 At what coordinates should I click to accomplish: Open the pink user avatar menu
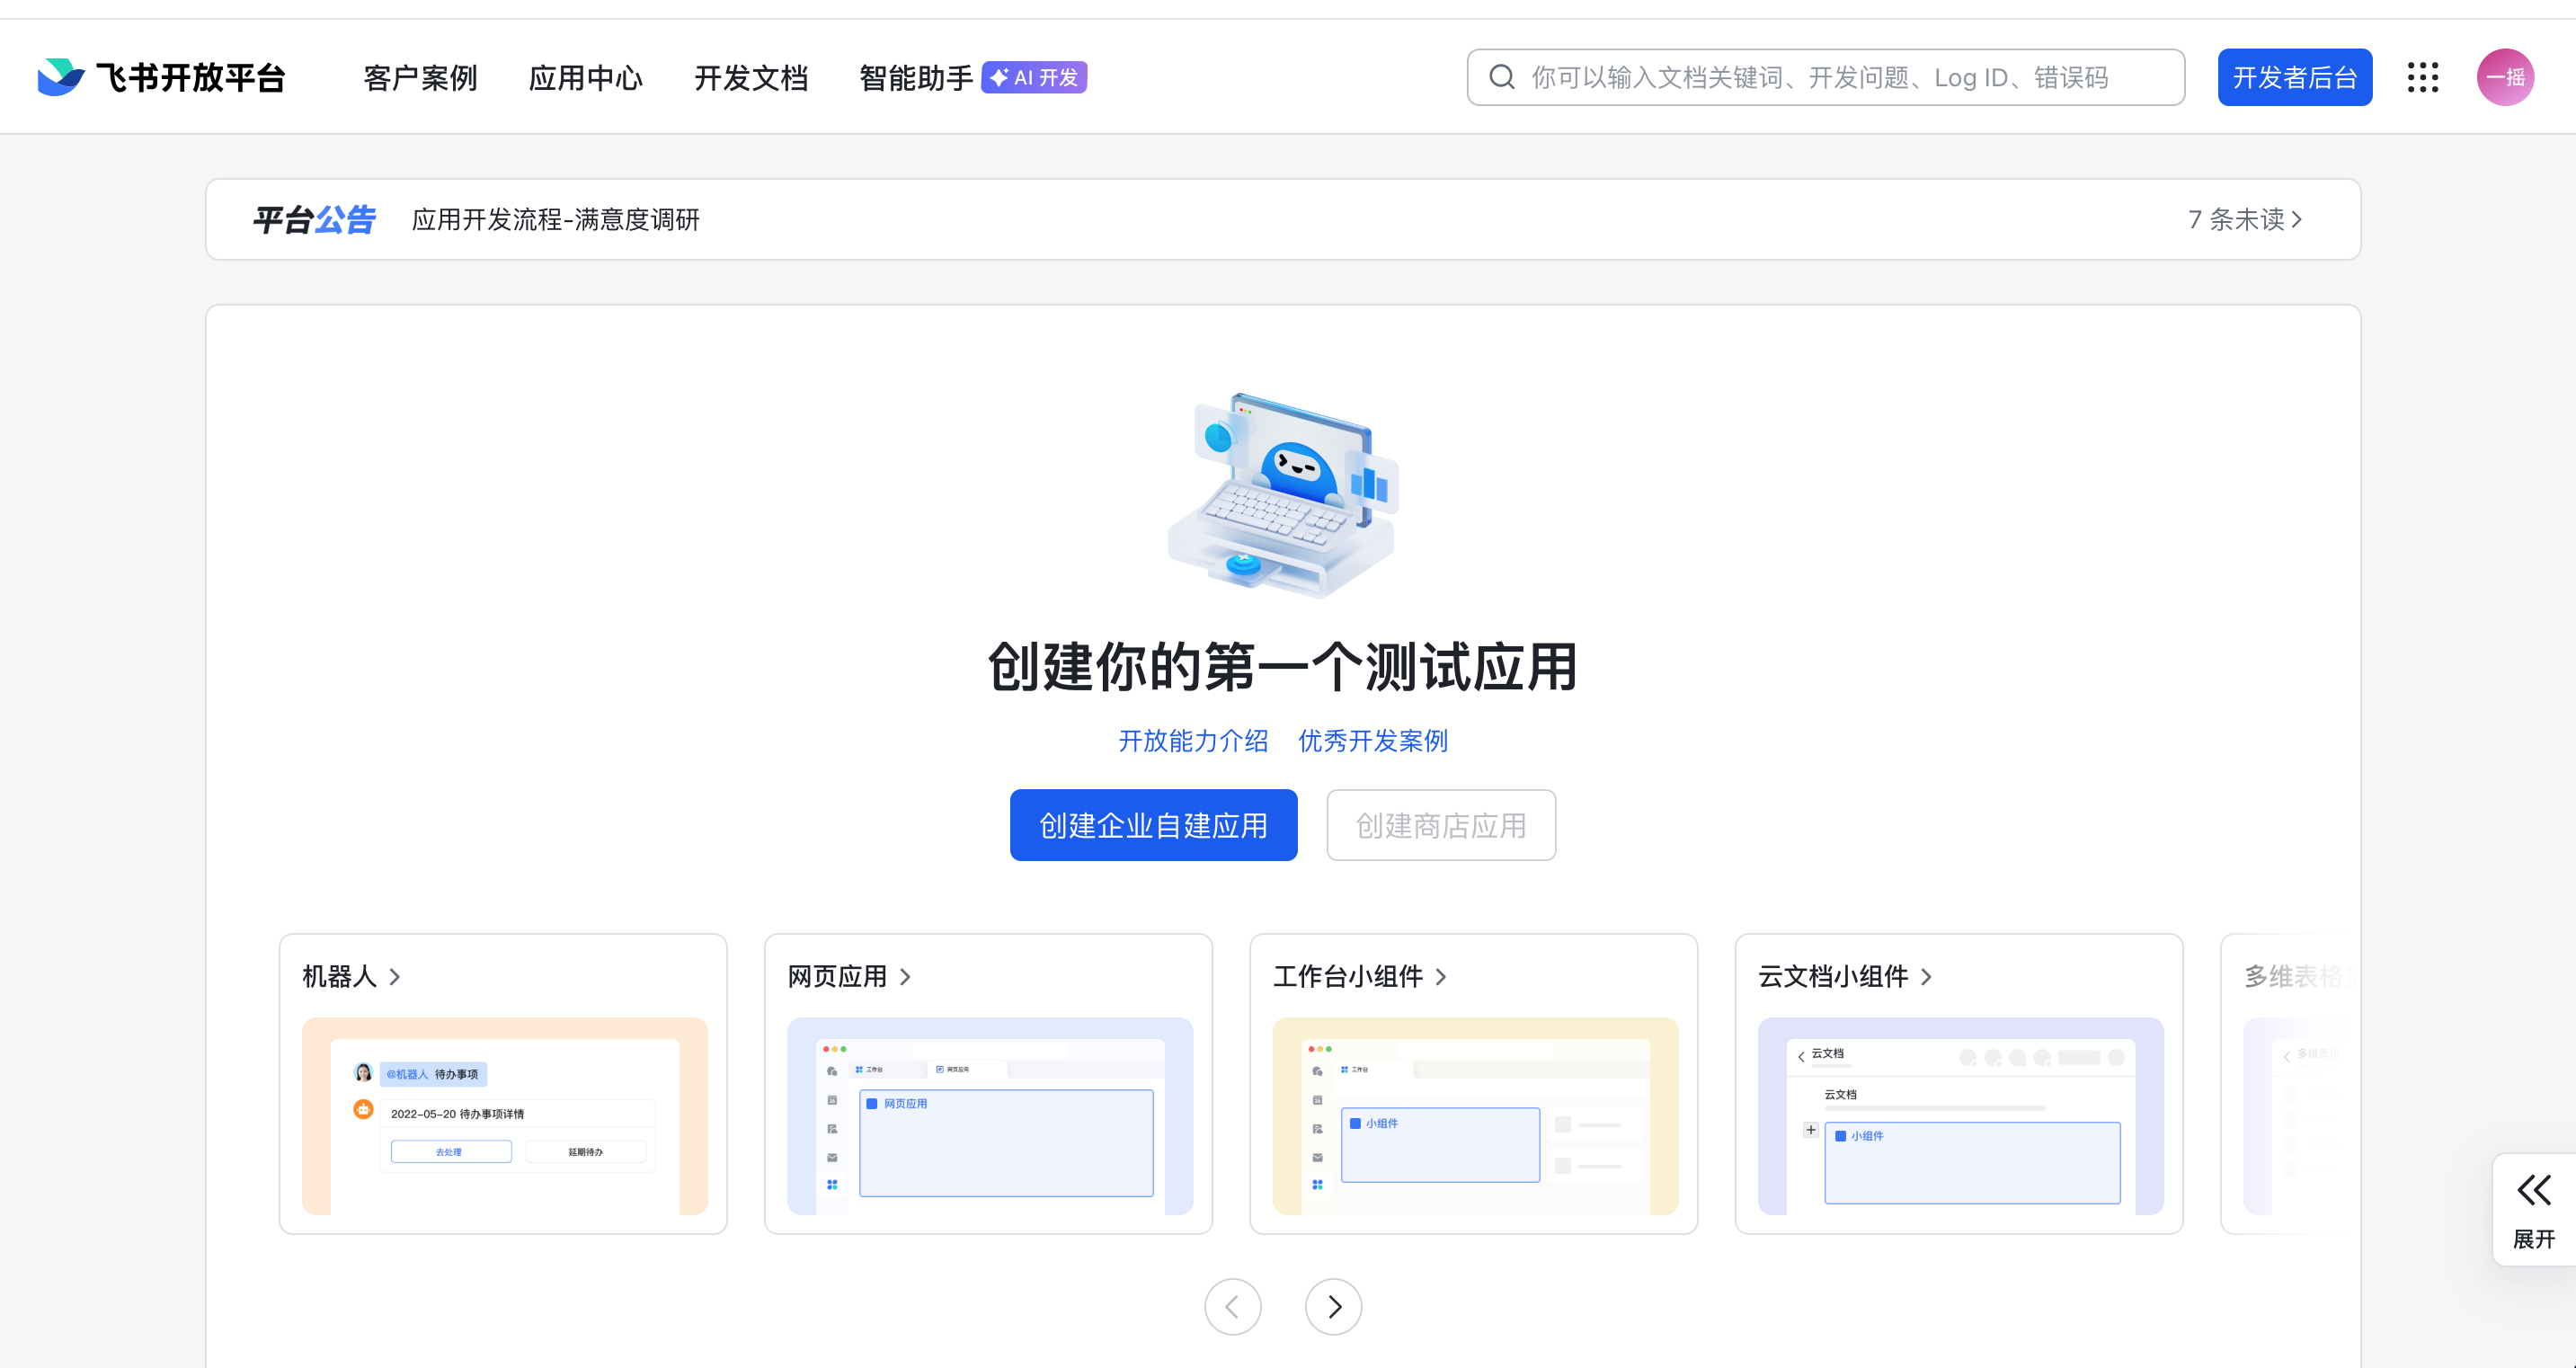[2504, 77]
